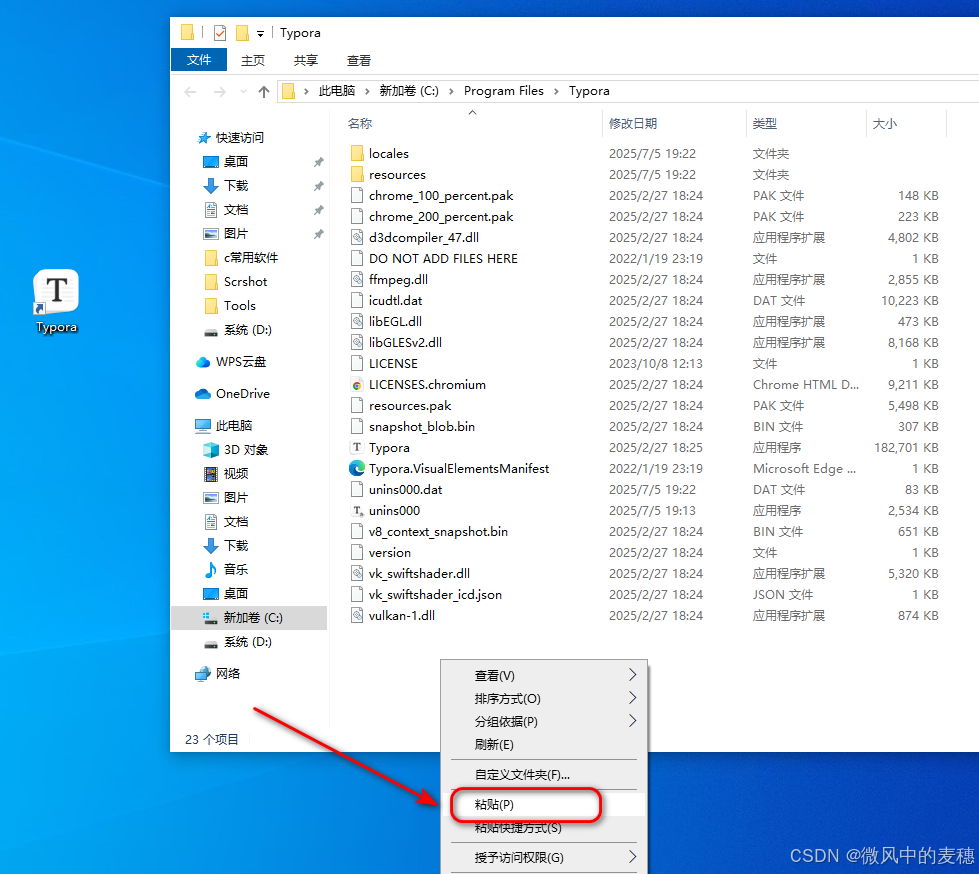
Task: Go forward with the right arrow button
Action: pyautogui.click(x=220, y=92)
